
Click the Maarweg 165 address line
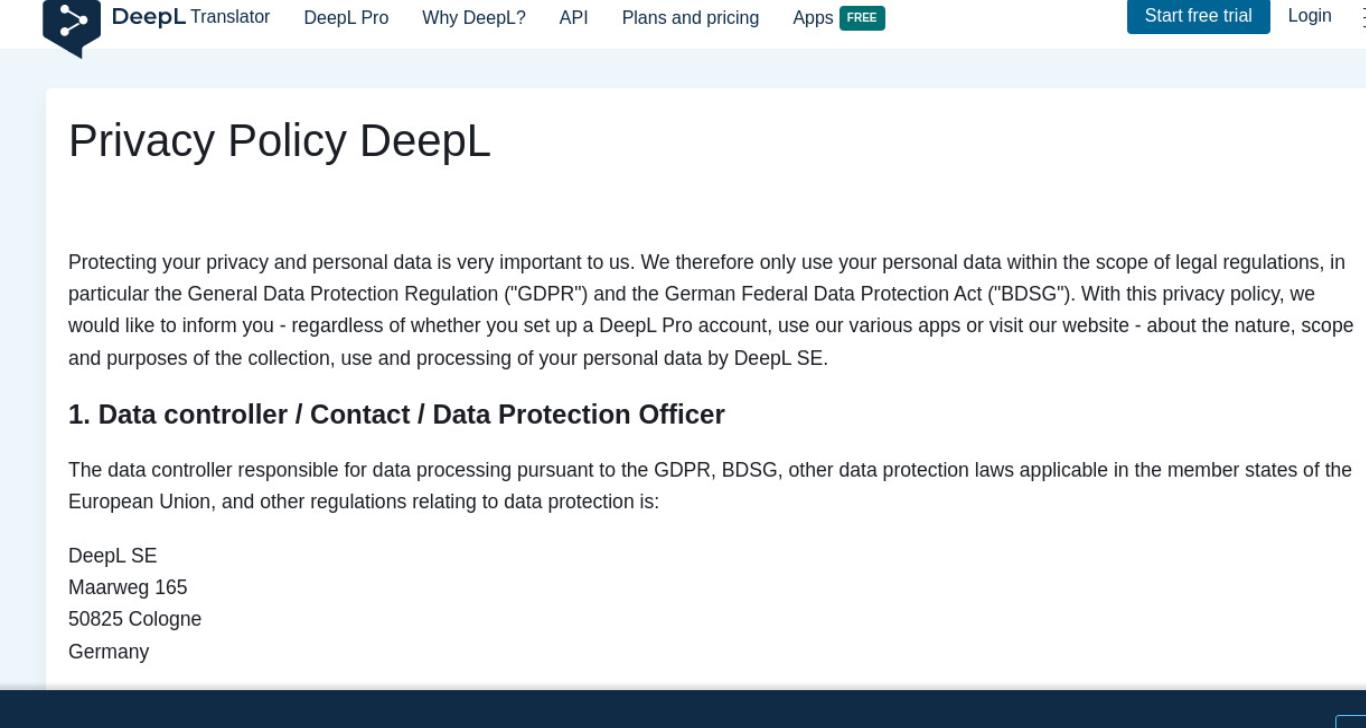pyautogui.click(x=128, y=588)
